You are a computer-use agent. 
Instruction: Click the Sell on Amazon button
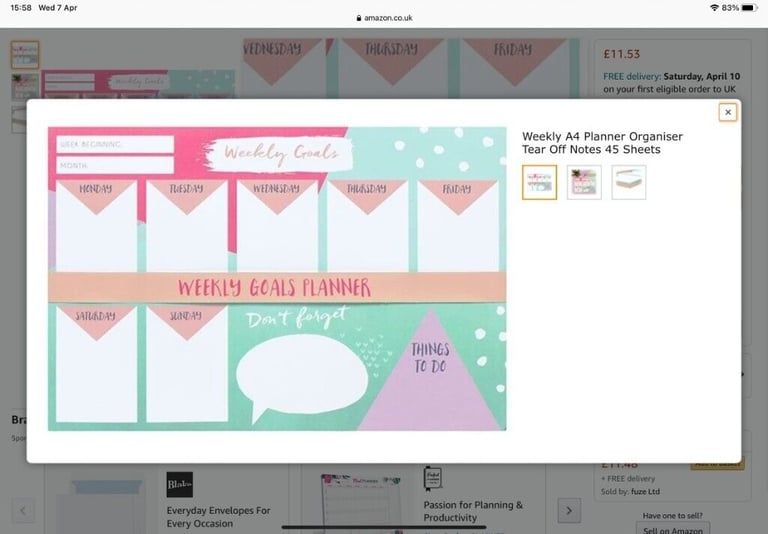tap(673, 529)
